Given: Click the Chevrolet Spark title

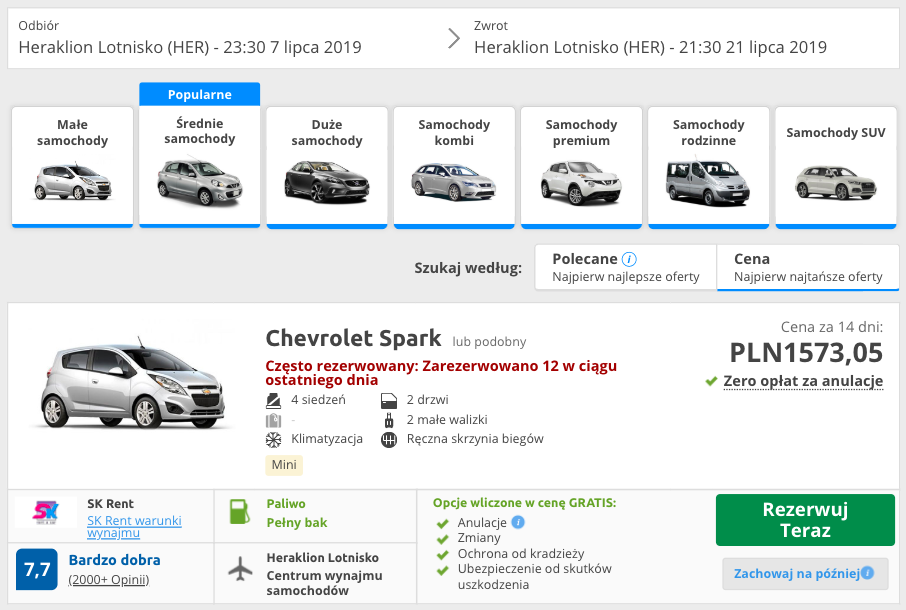Looking at the screenshot, I should (x=353, y=338).
